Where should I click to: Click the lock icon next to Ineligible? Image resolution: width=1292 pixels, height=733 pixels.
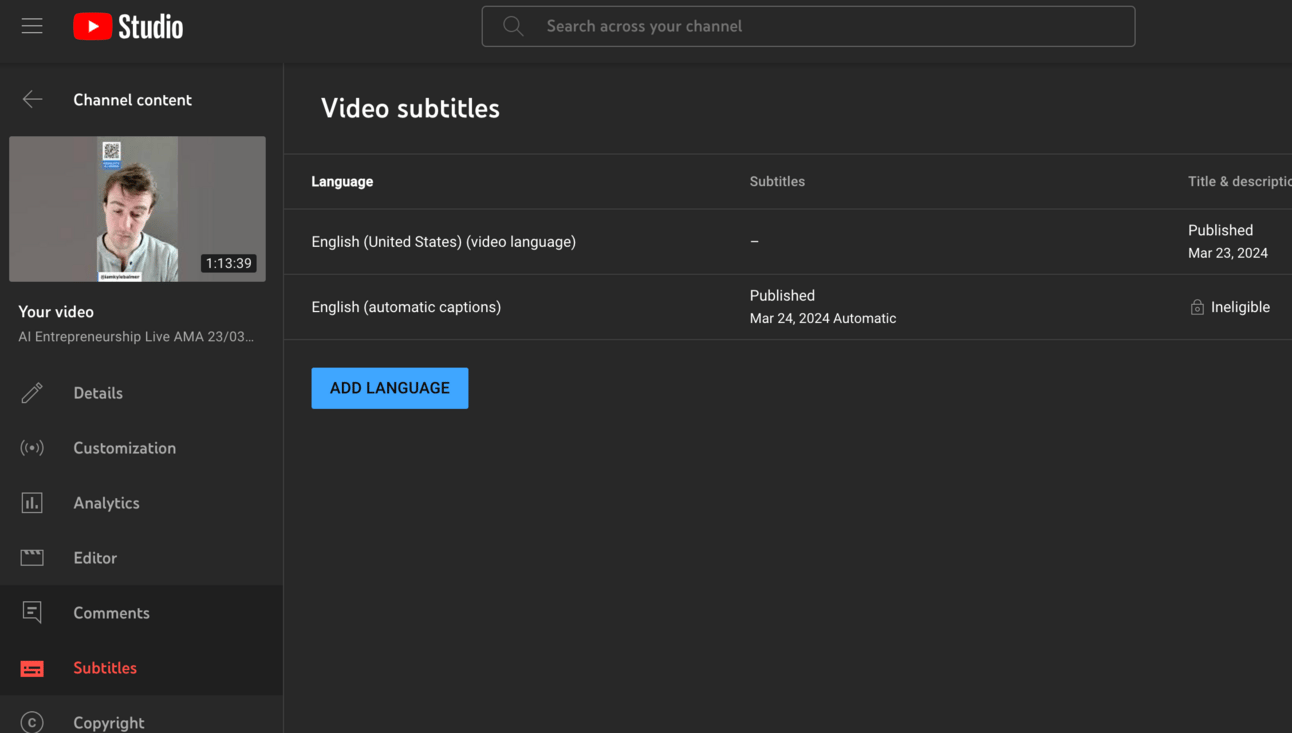(1197, 307)
